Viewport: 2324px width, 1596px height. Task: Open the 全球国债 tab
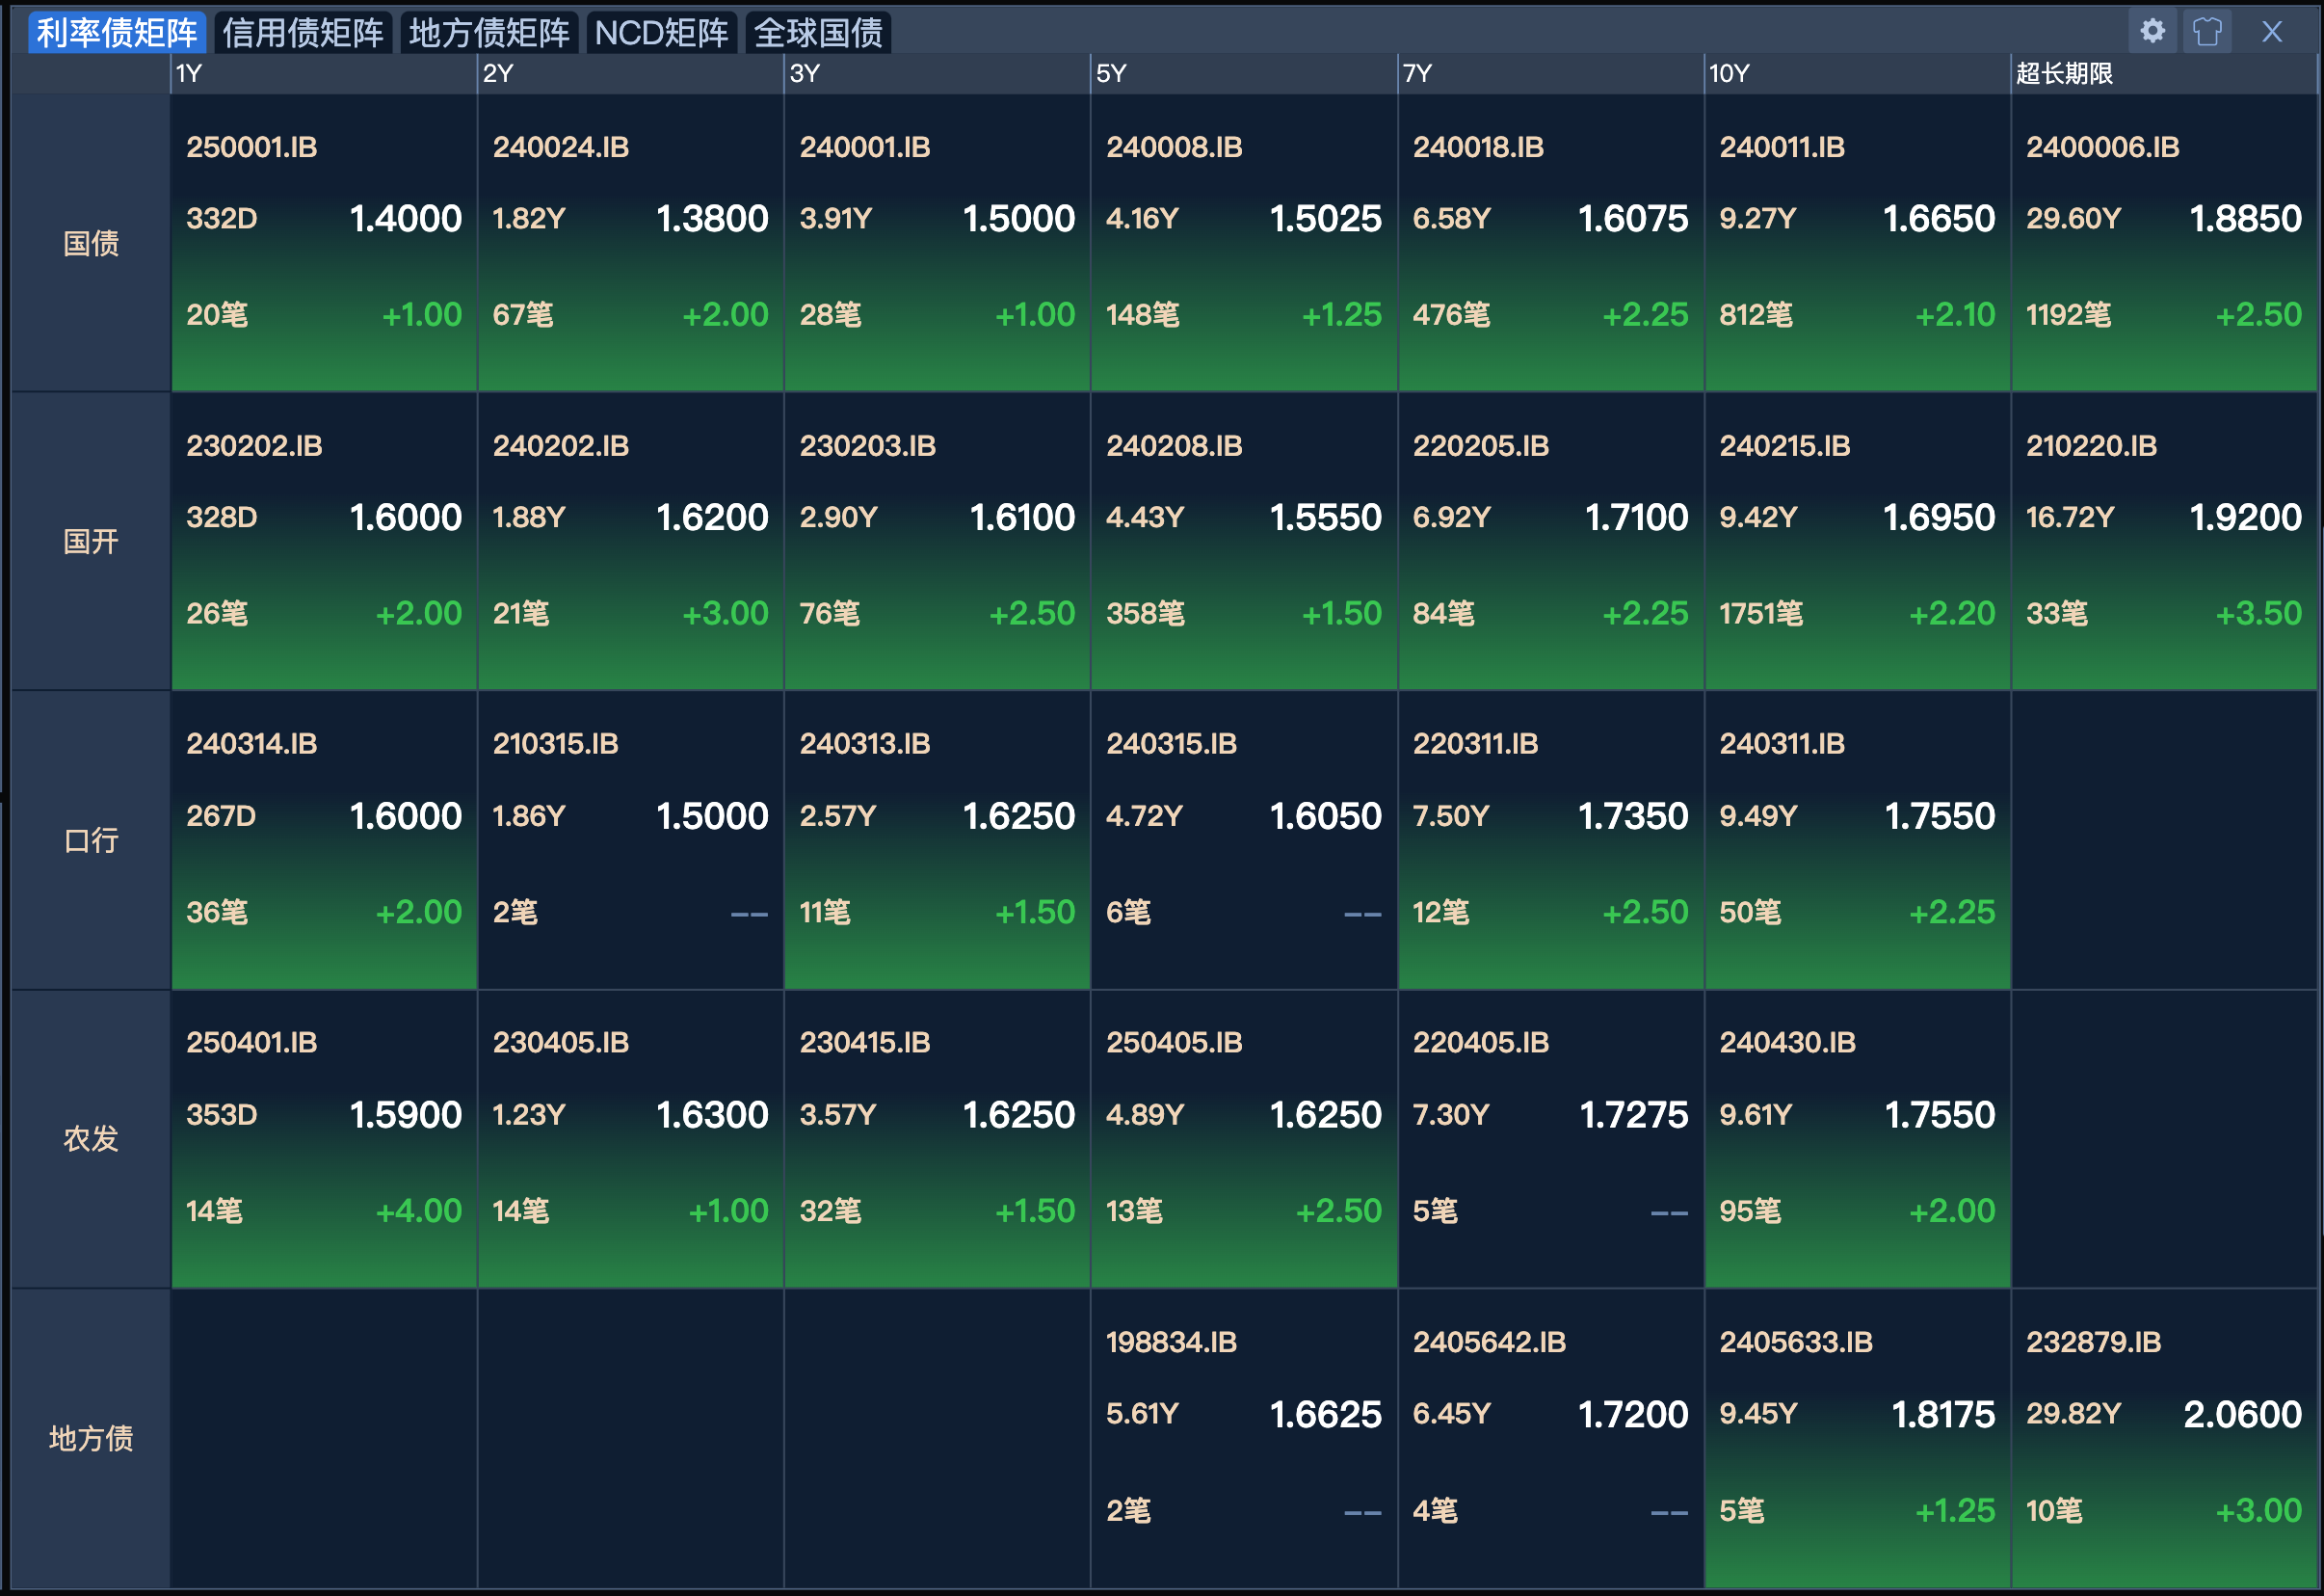(x=818, y=32)
